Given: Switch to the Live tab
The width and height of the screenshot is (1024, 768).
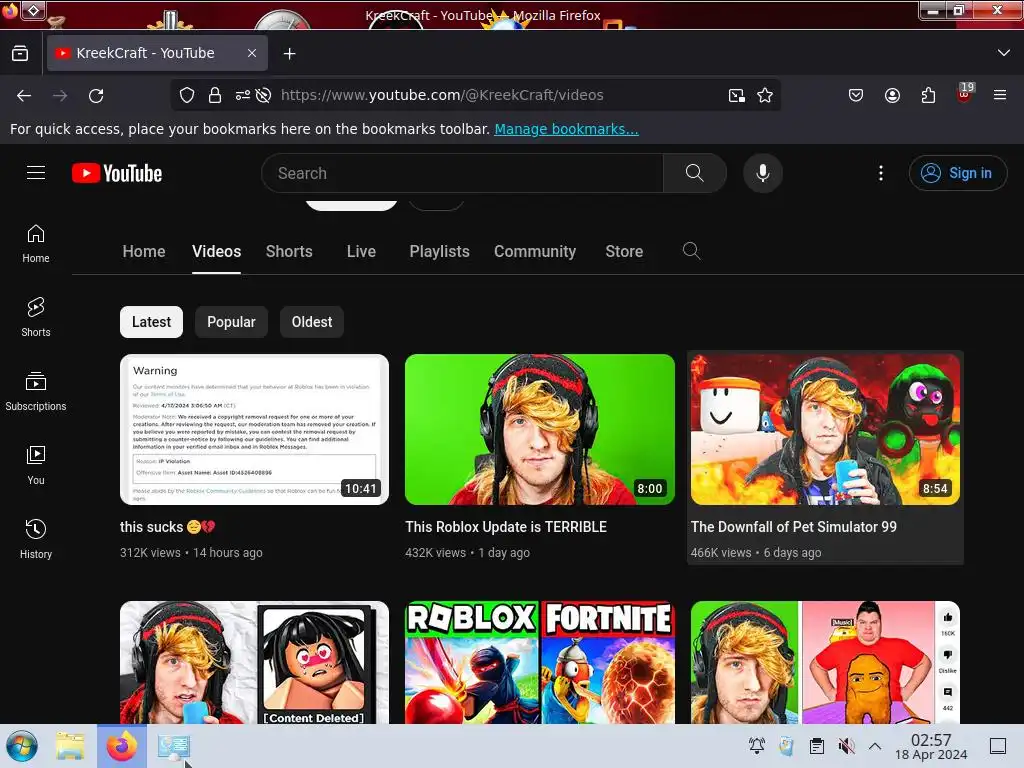Looking at the screenshot, I should 361,251.
